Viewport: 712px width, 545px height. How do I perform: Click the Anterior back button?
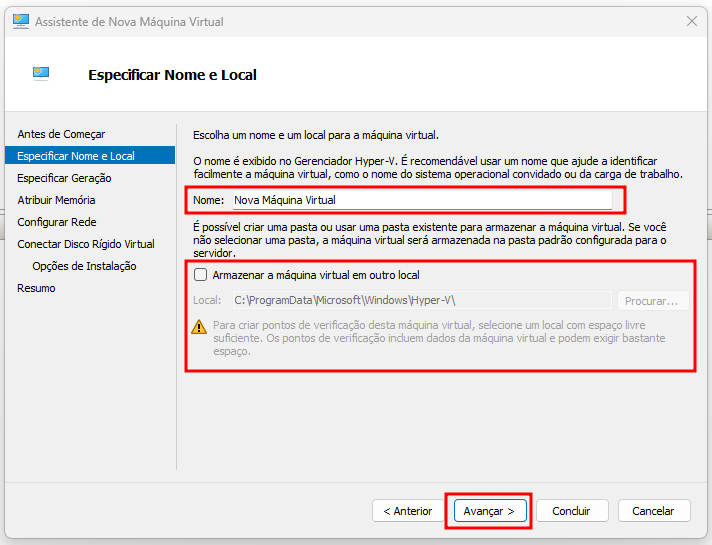408,511
